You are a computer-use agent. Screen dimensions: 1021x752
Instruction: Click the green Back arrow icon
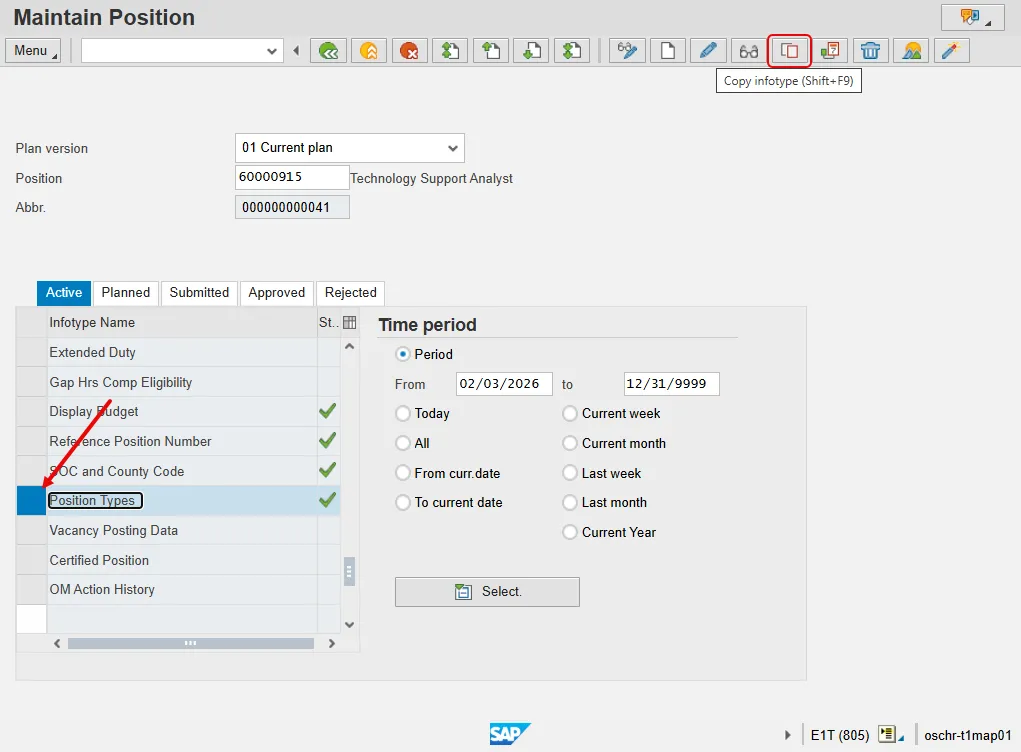328,51
